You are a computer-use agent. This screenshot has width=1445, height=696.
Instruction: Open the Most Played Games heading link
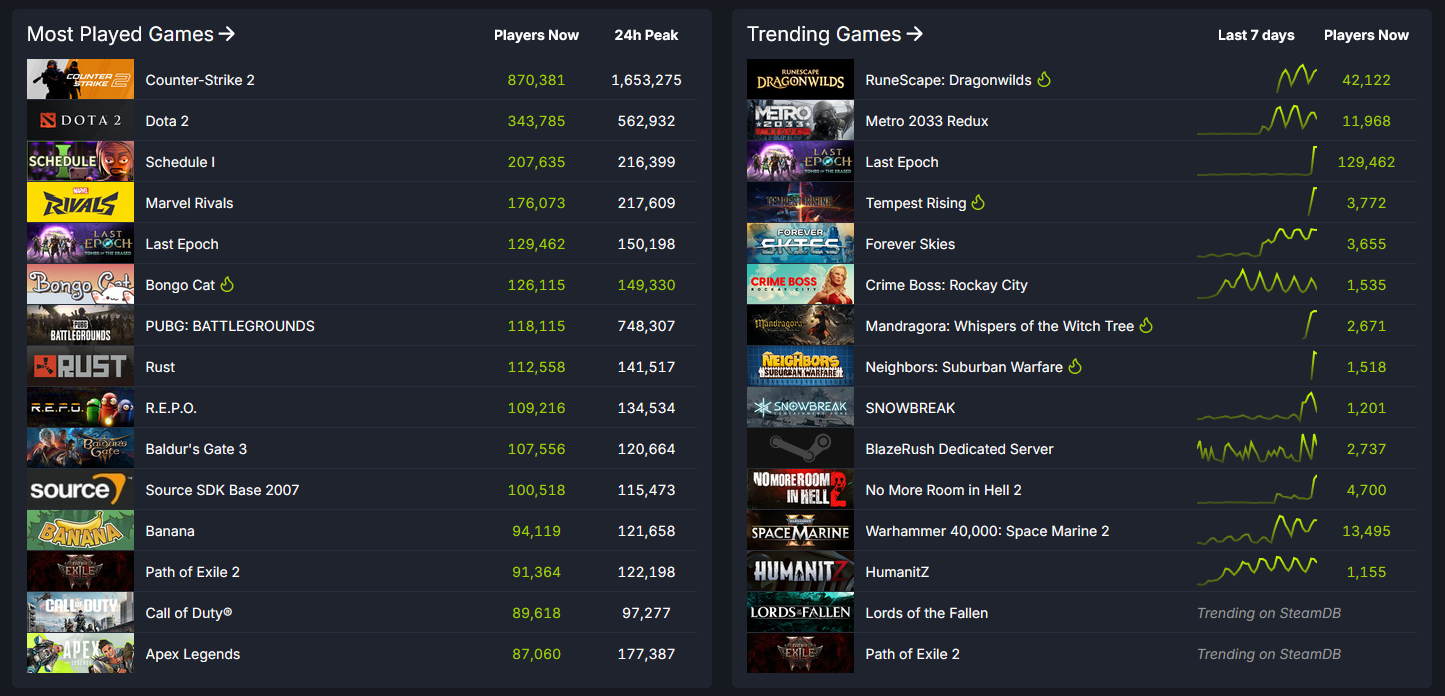[131, 34]
